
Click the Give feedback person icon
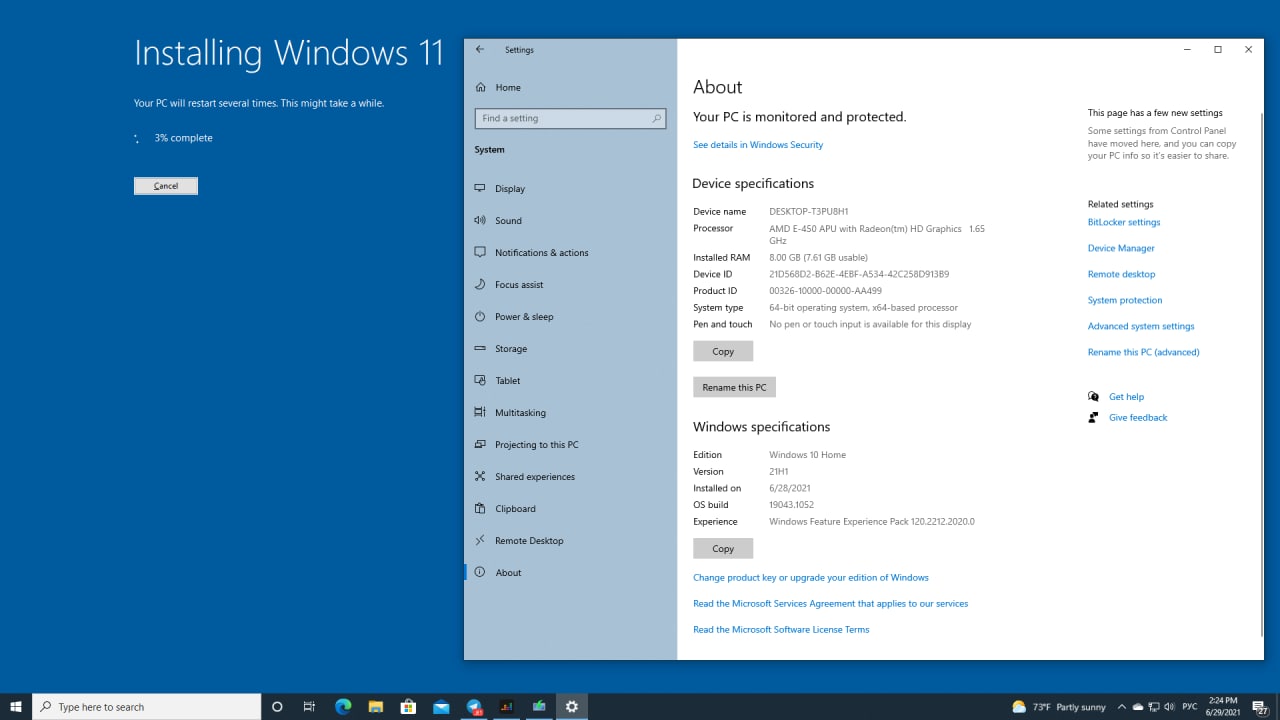(x=1093, y=417)
